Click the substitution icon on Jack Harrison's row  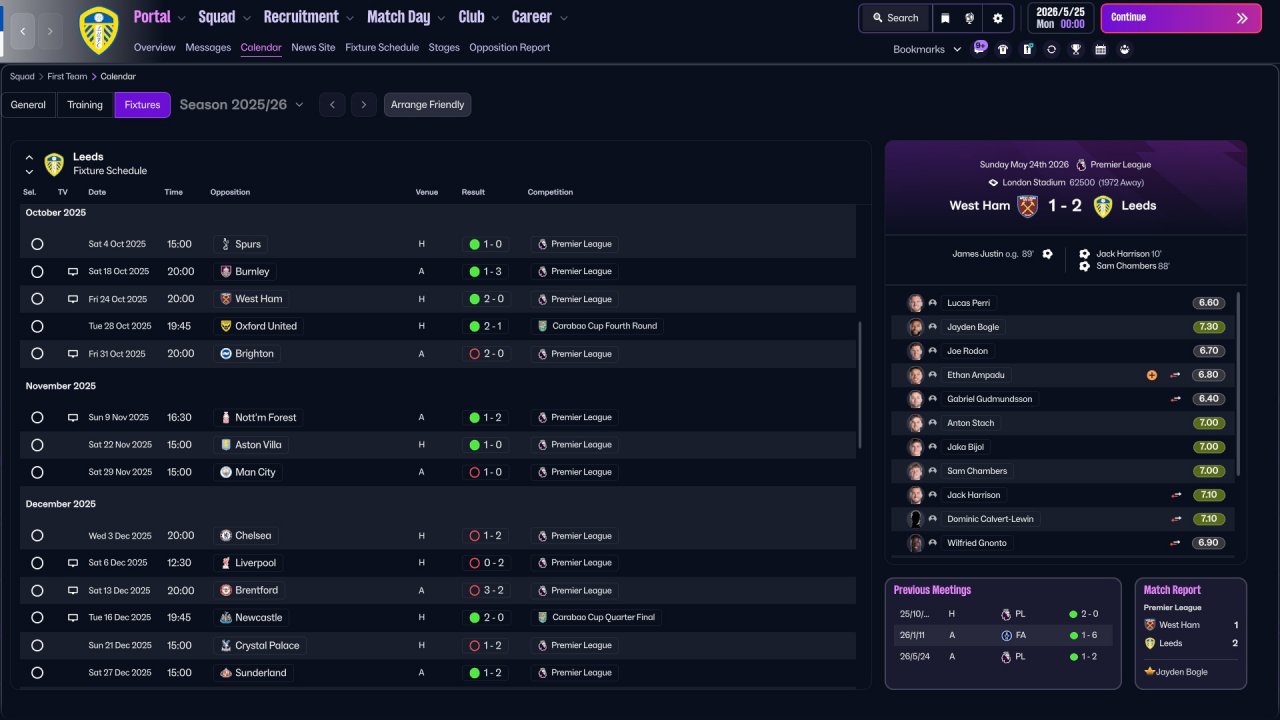click(x=1176, y=495)
